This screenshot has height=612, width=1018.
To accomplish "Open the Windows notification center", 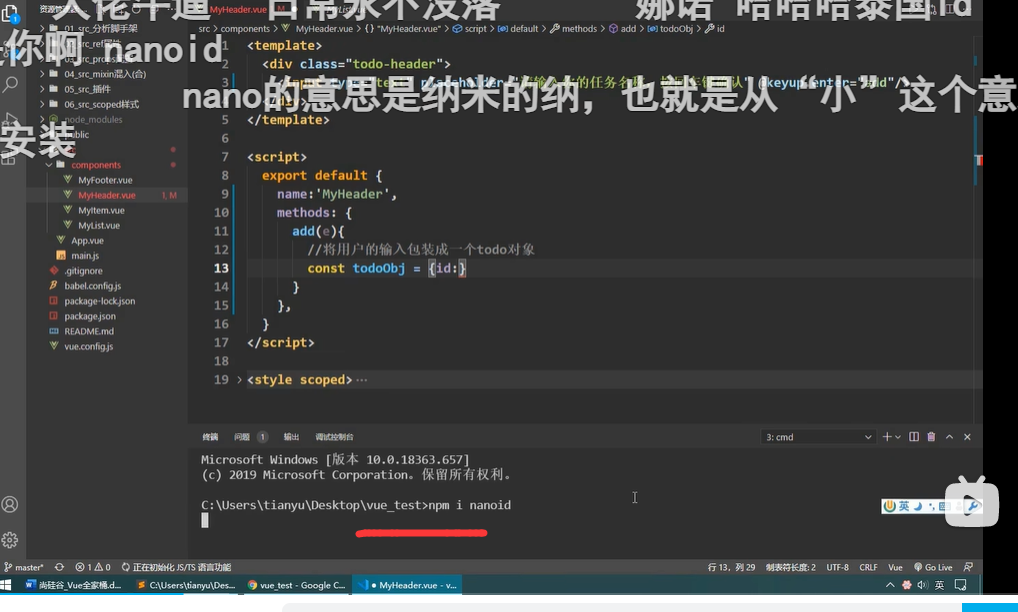I will [x=960, y=585].
